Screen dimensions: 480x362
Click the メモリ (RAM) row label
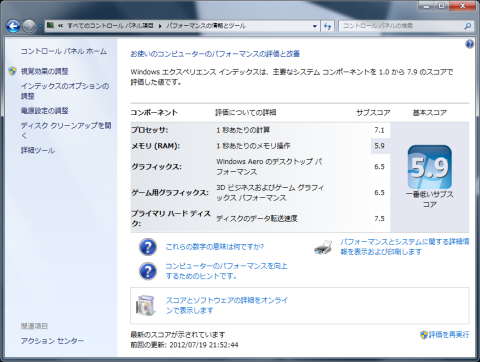click(155, 146)
